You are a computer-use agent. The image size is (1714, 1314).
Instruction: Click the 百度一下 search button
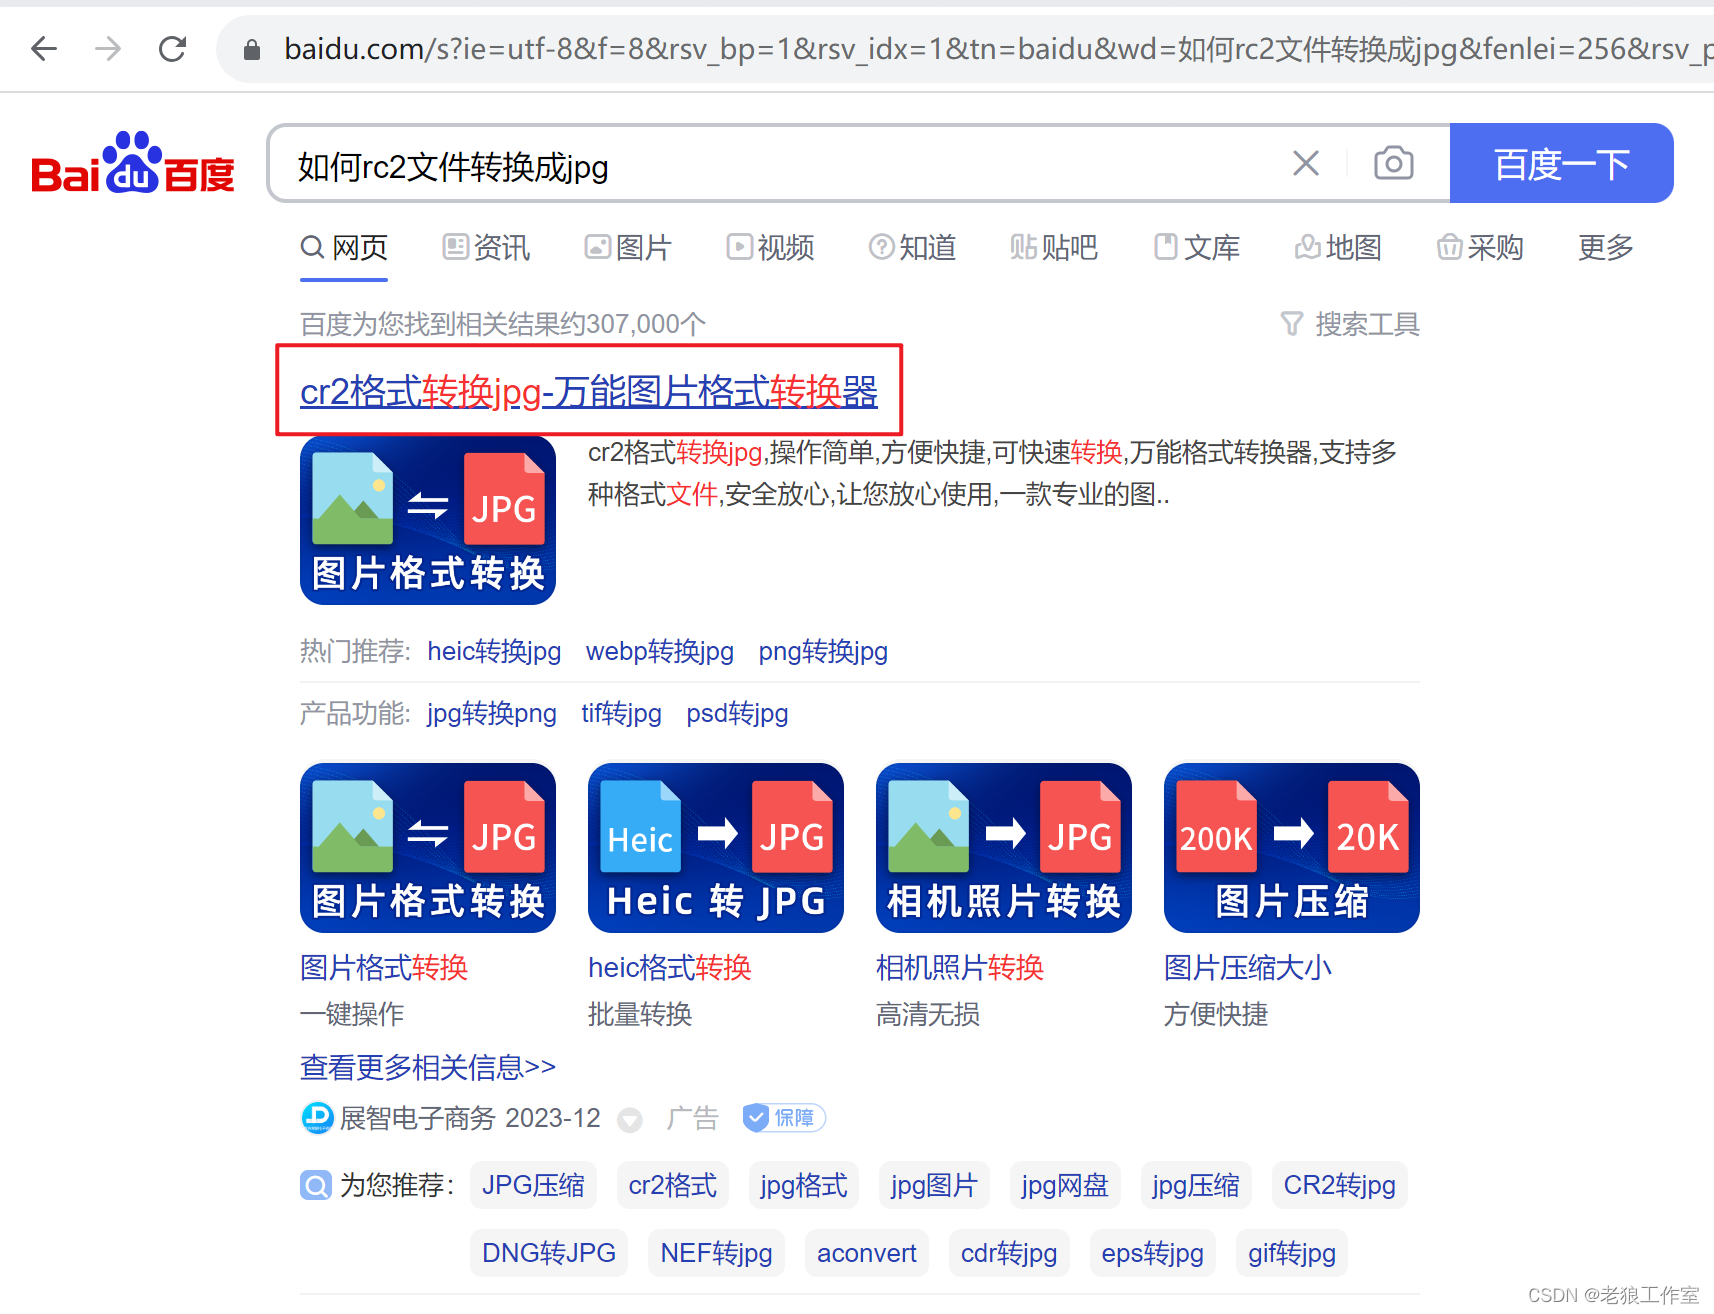point(1561,163)
